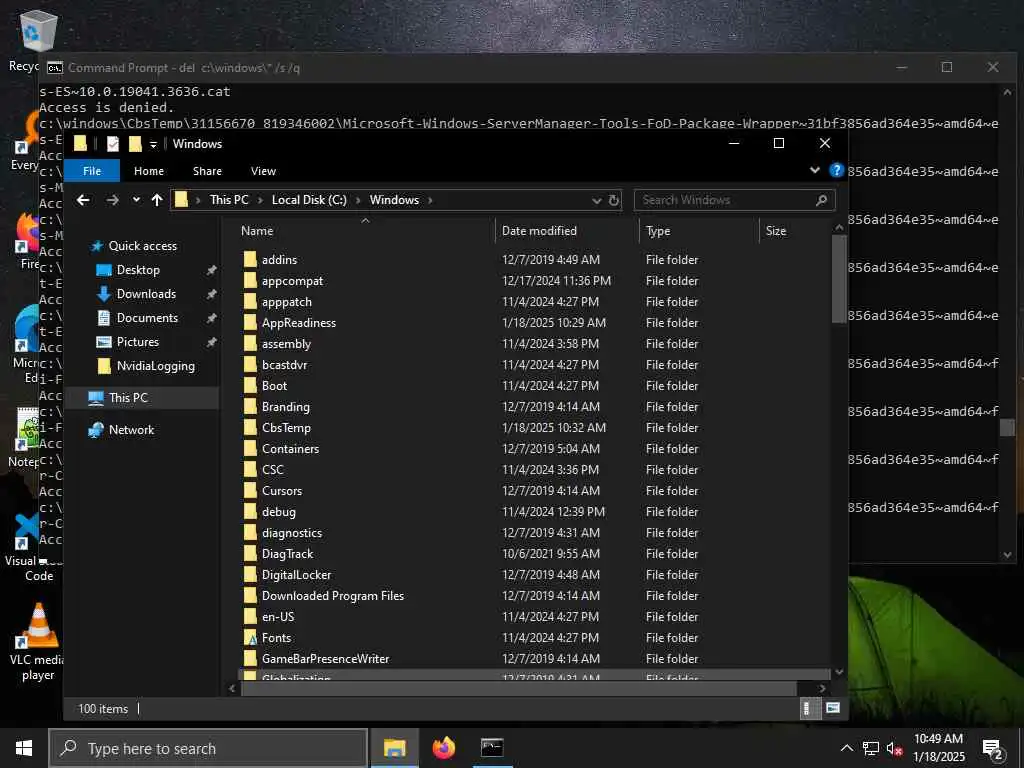Open Firefox from the taskbar

443,748
